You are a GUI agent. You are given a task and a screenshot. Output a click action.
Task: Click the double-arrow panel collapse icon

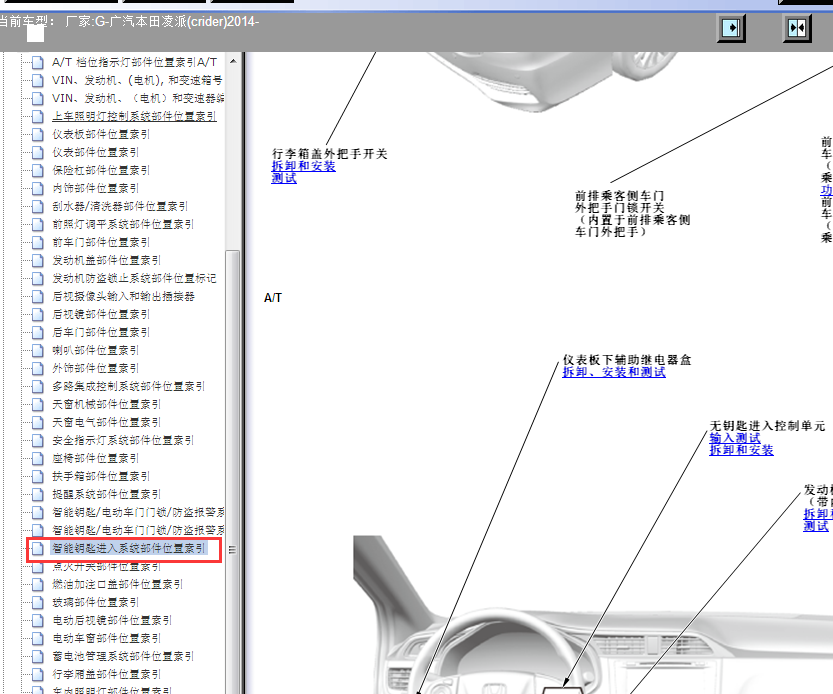click(796, 28)
